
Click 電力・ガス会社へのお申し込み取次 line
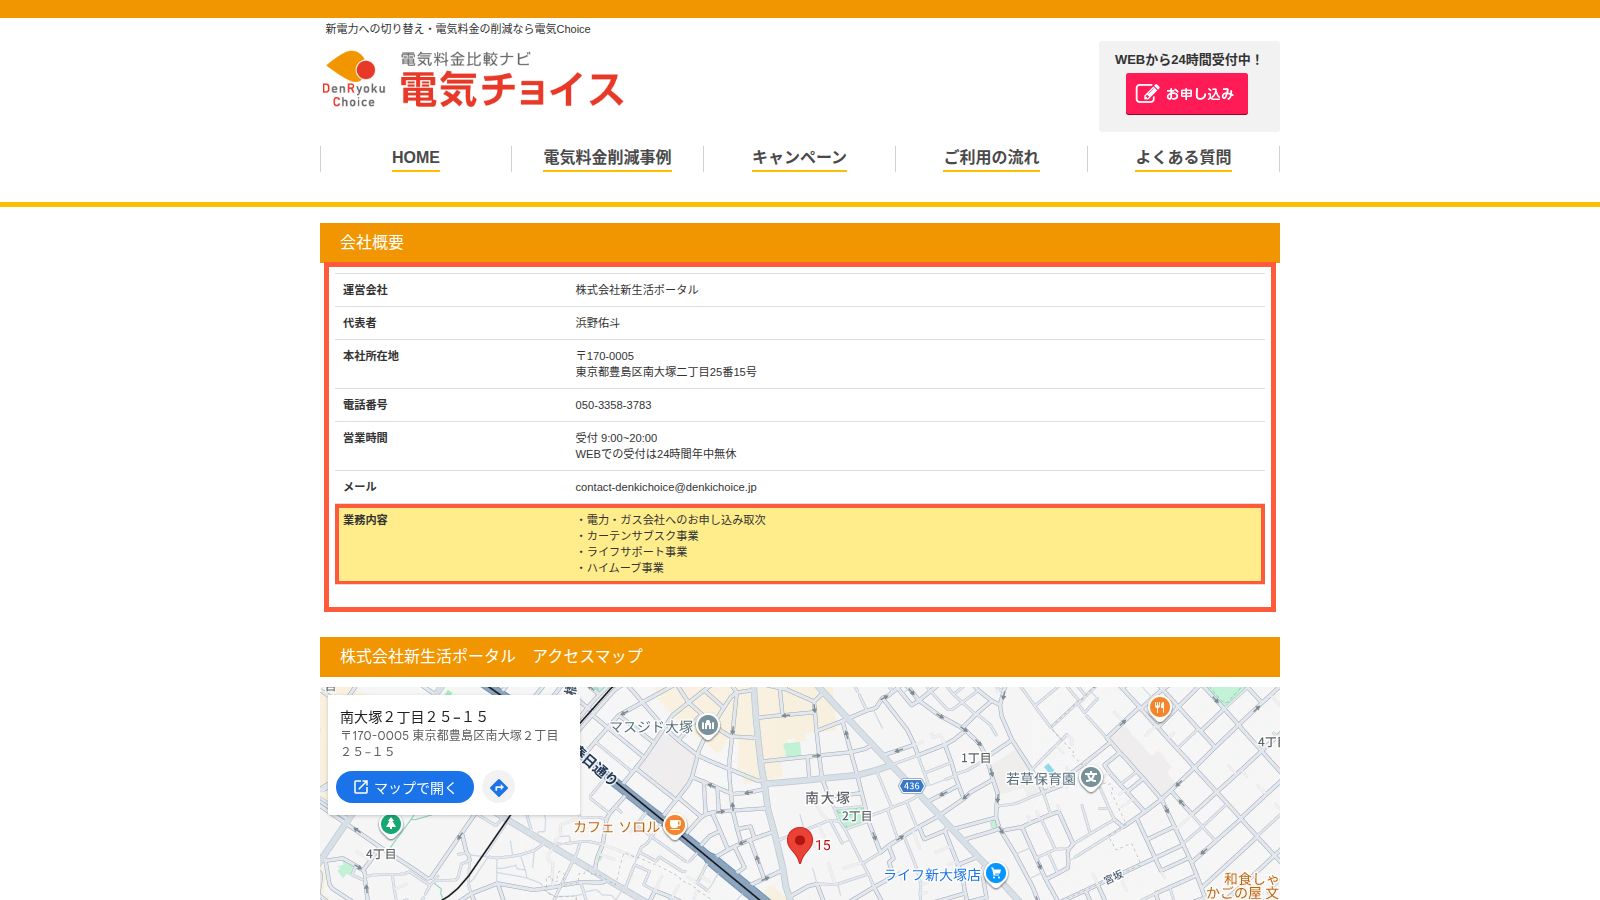tap(671, 520)
